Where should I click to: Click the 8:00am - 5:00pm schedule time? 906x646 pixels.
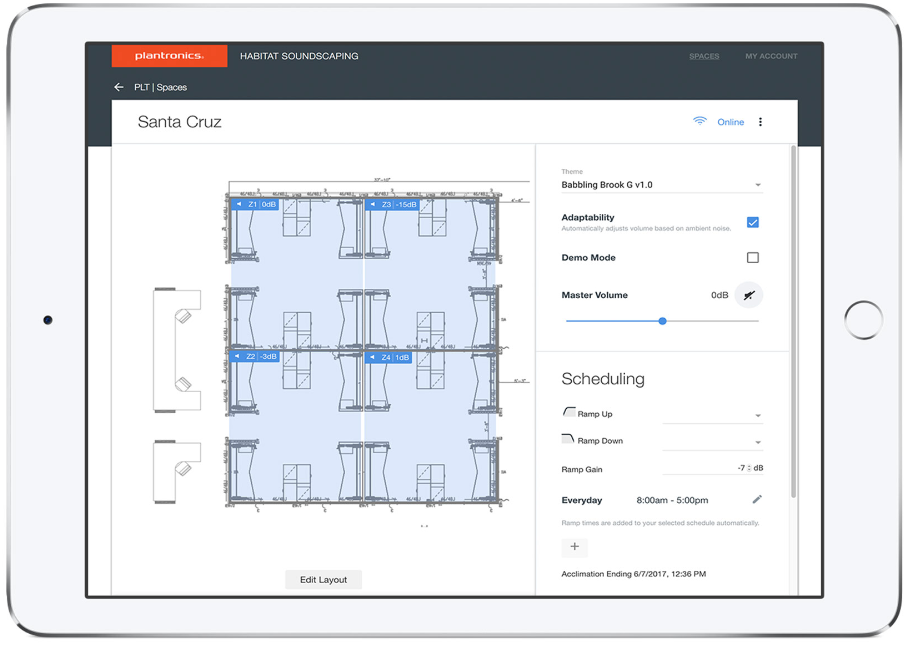coord(672,500)
